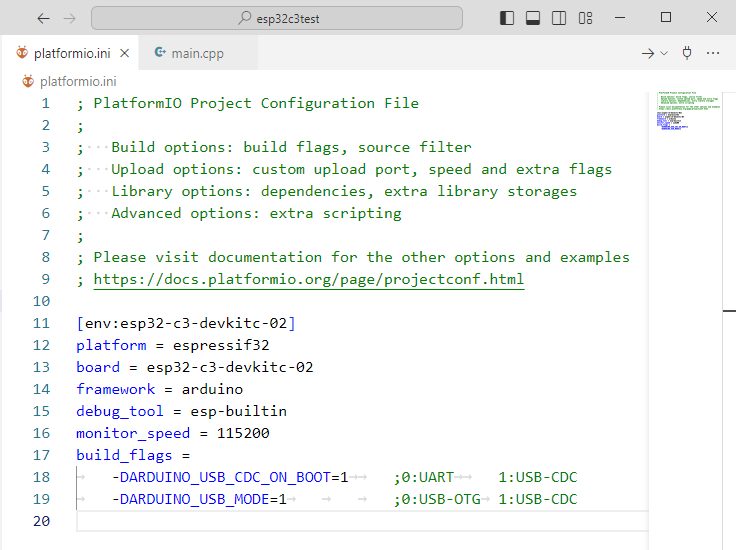Open the dropdown next to upload arrow
The image size is (736, 550).
[x=664, y=53]
